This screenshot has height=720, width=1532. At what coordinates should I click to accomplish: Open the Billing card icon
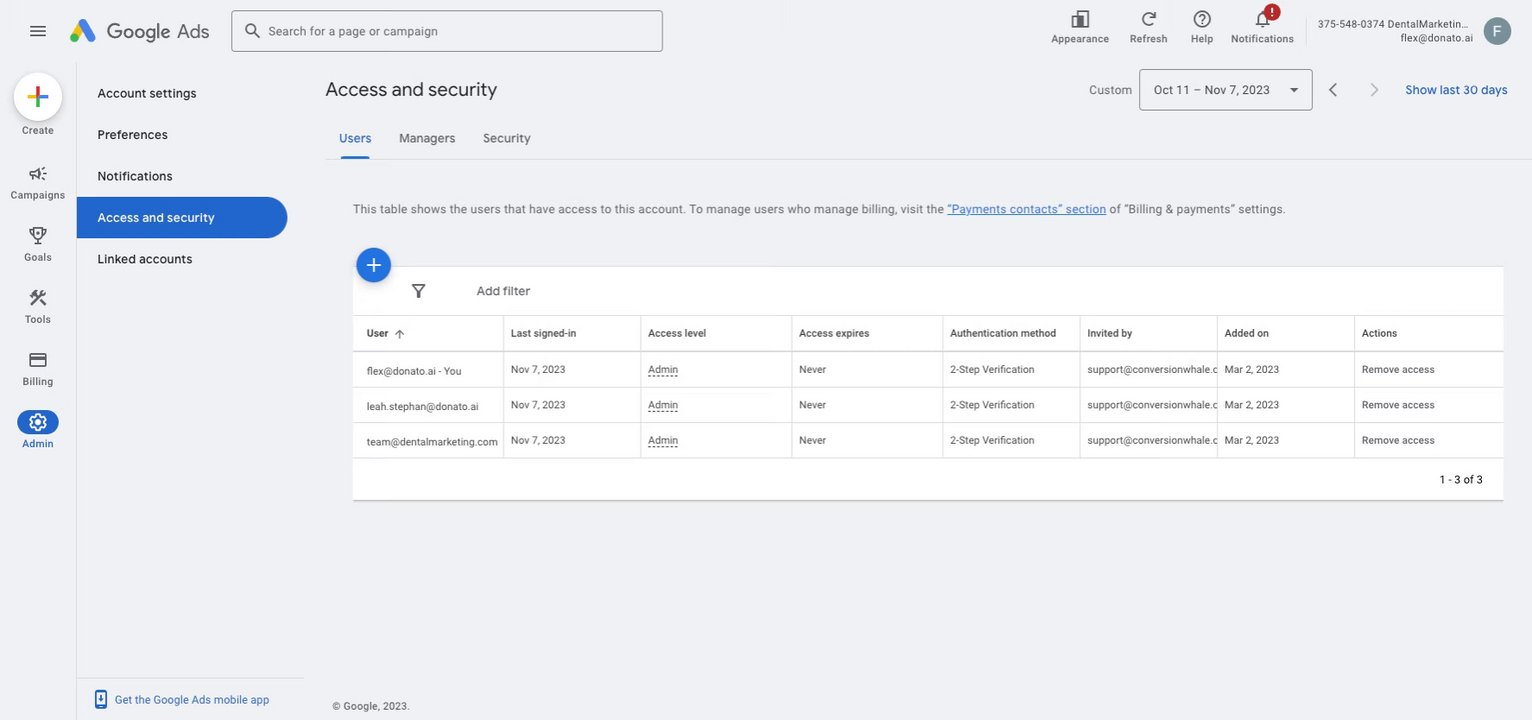pyautogui.click(x=38, y=360)
